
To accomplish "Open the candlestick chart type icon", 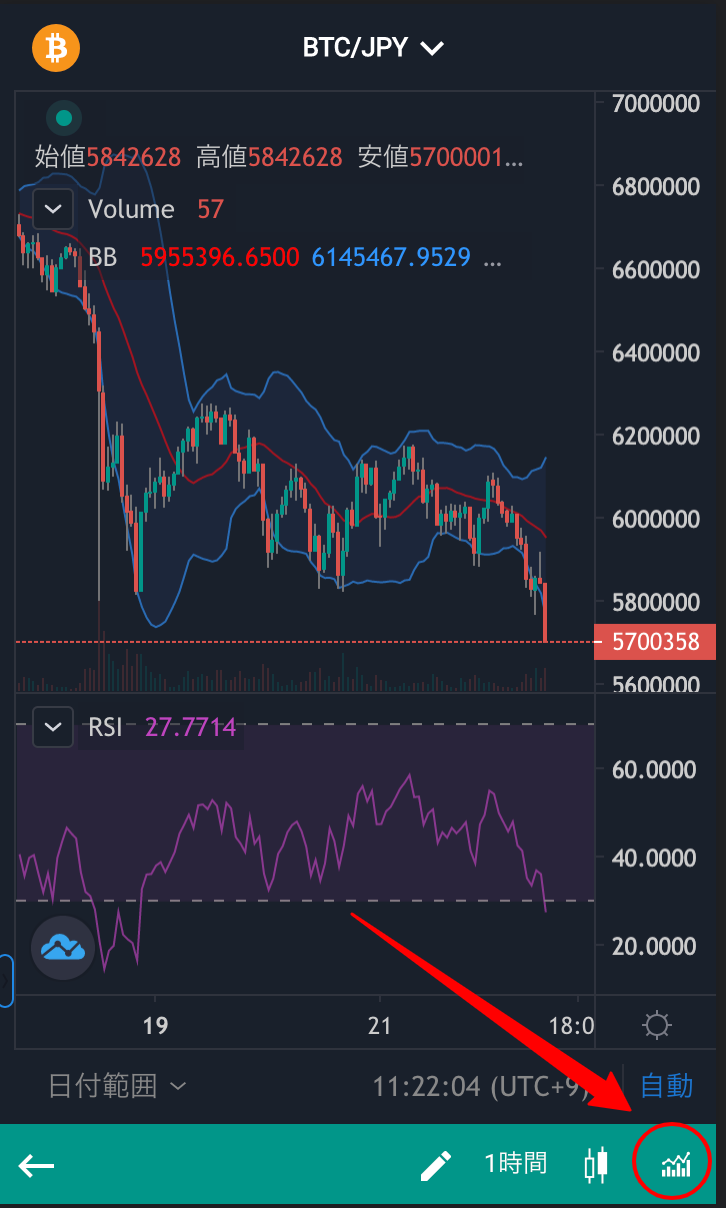I will coord(596,1164).
